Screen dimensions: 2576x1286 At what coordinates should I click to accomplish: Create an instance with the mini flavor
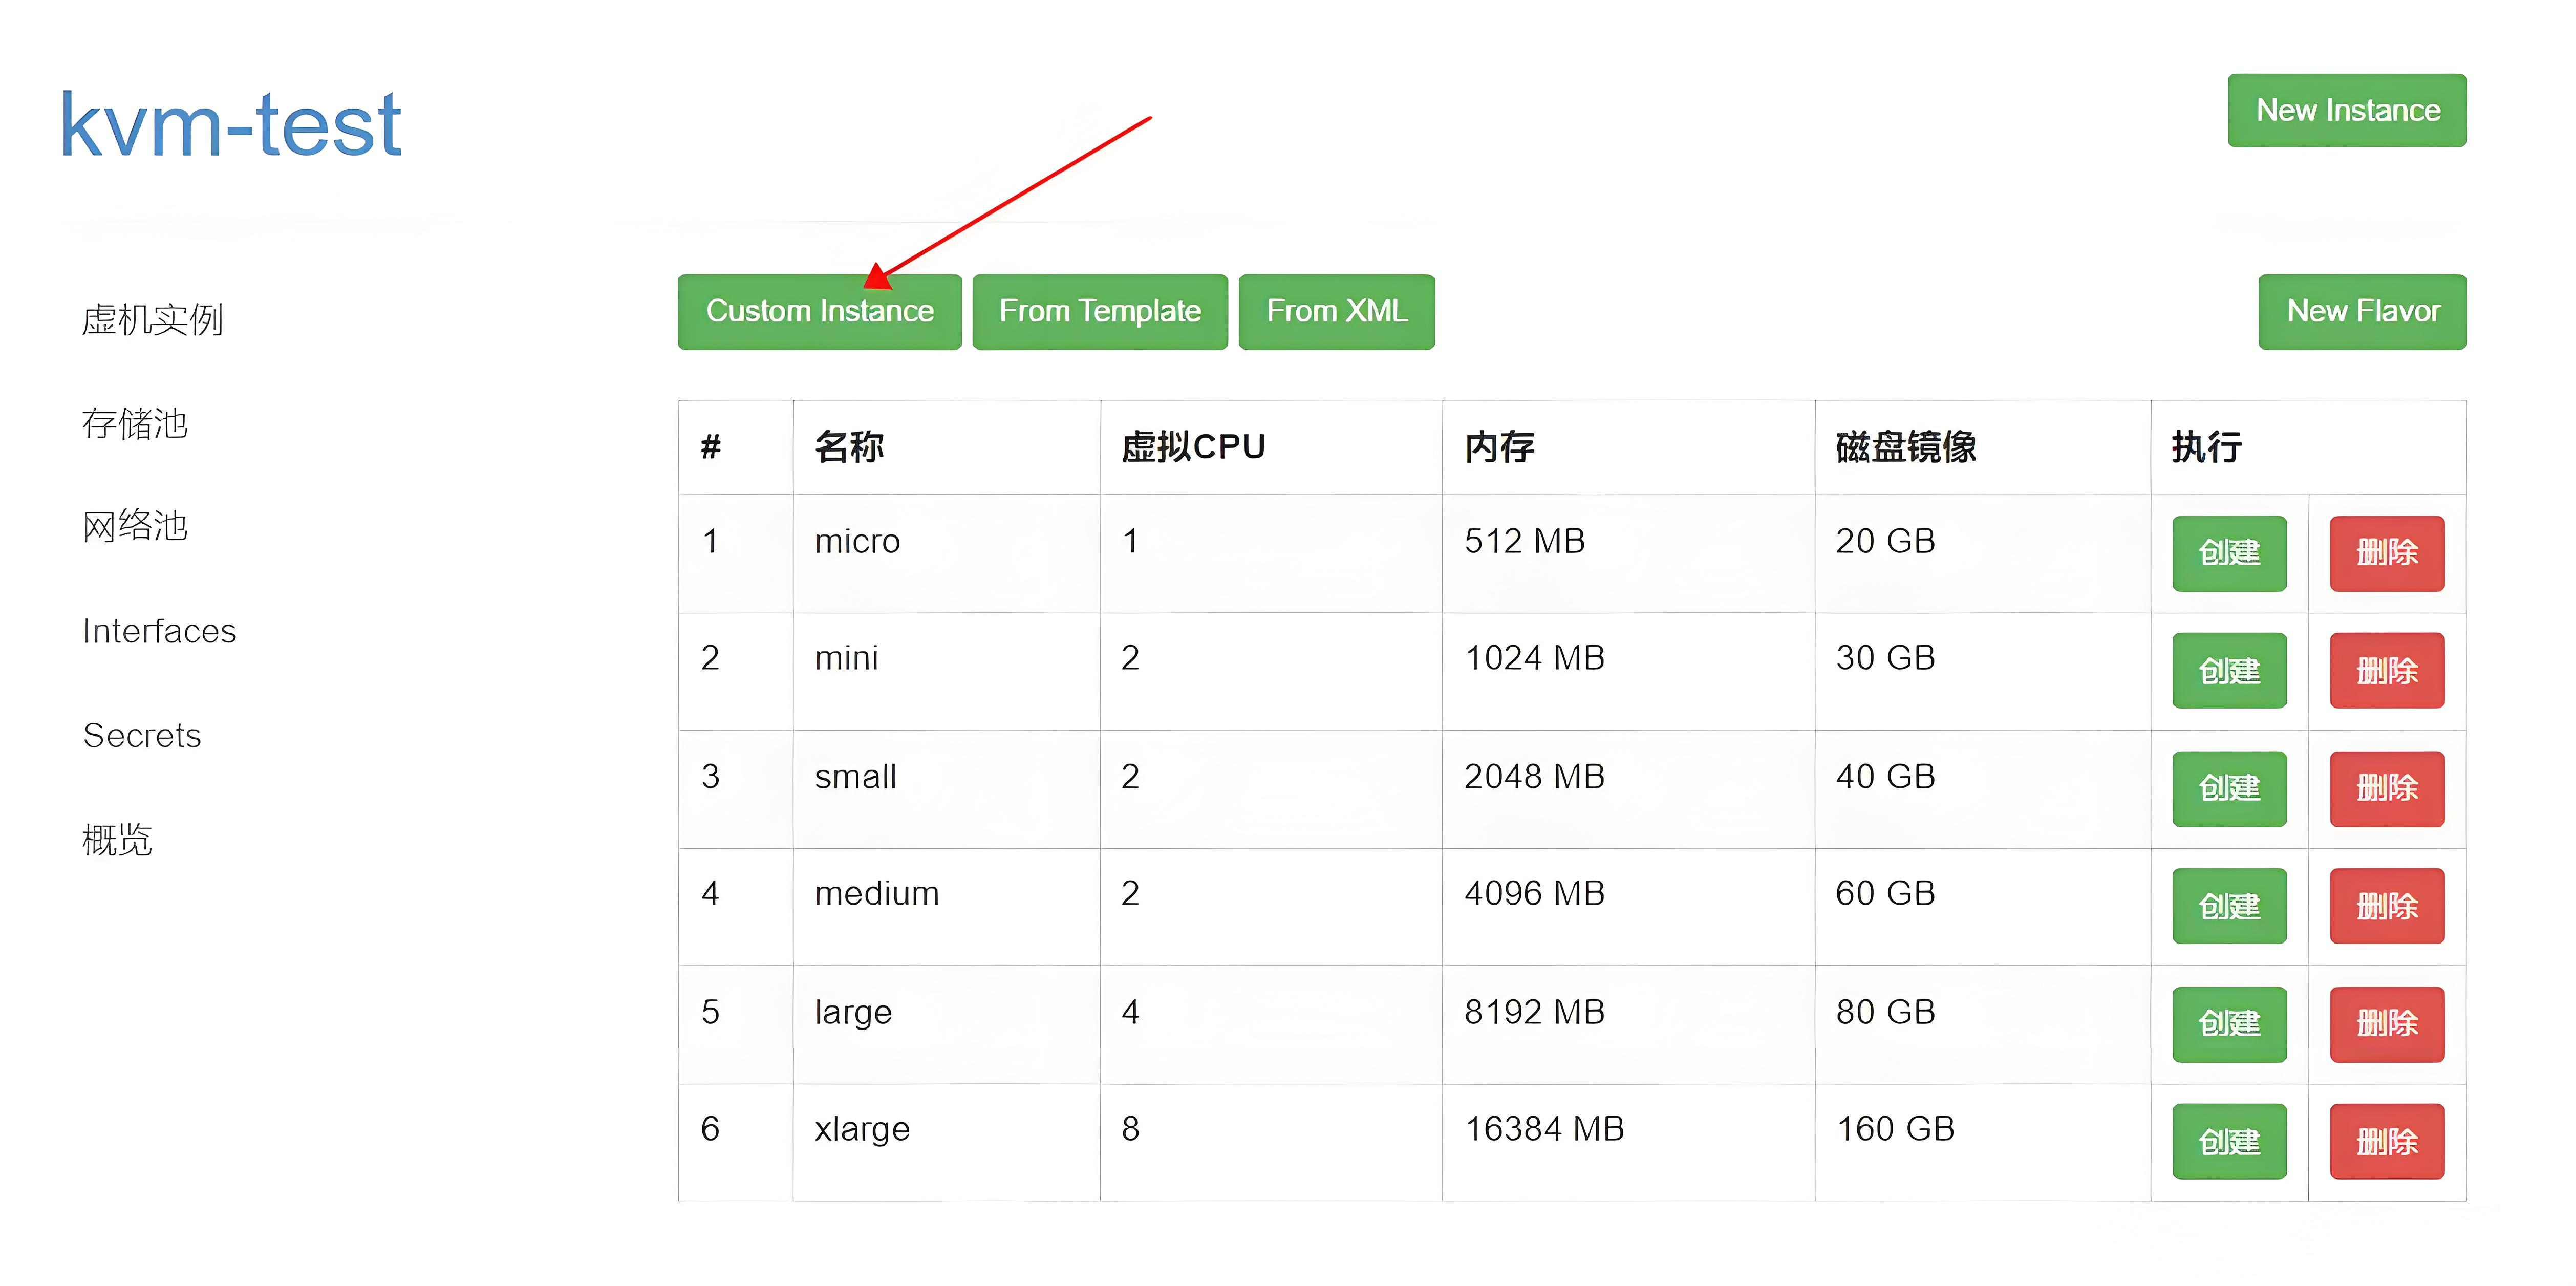[2229, 670]
